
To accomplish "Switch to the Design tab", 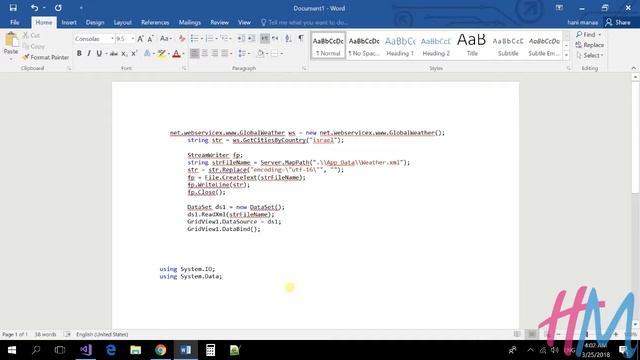I will pos(95,22).
